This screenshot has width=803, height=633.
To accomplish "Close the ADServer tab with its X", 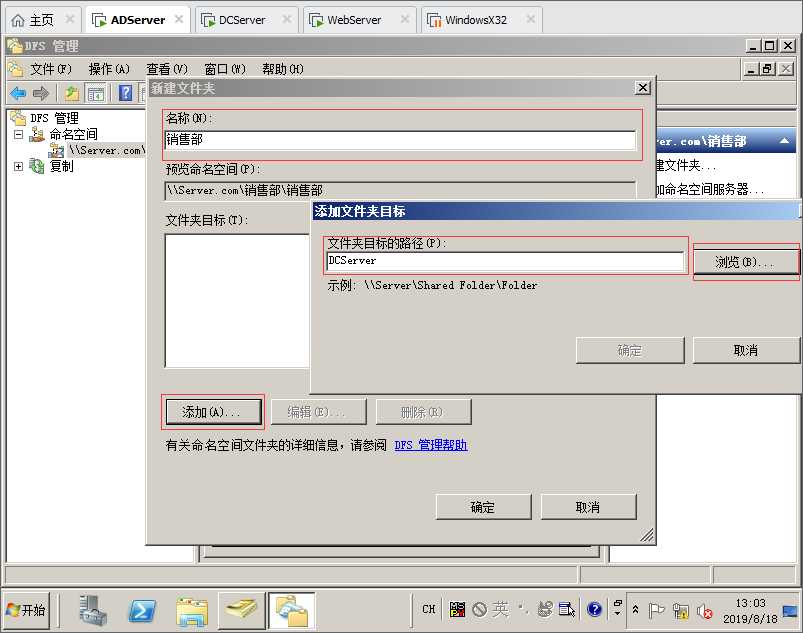I will tap(179, 19).
